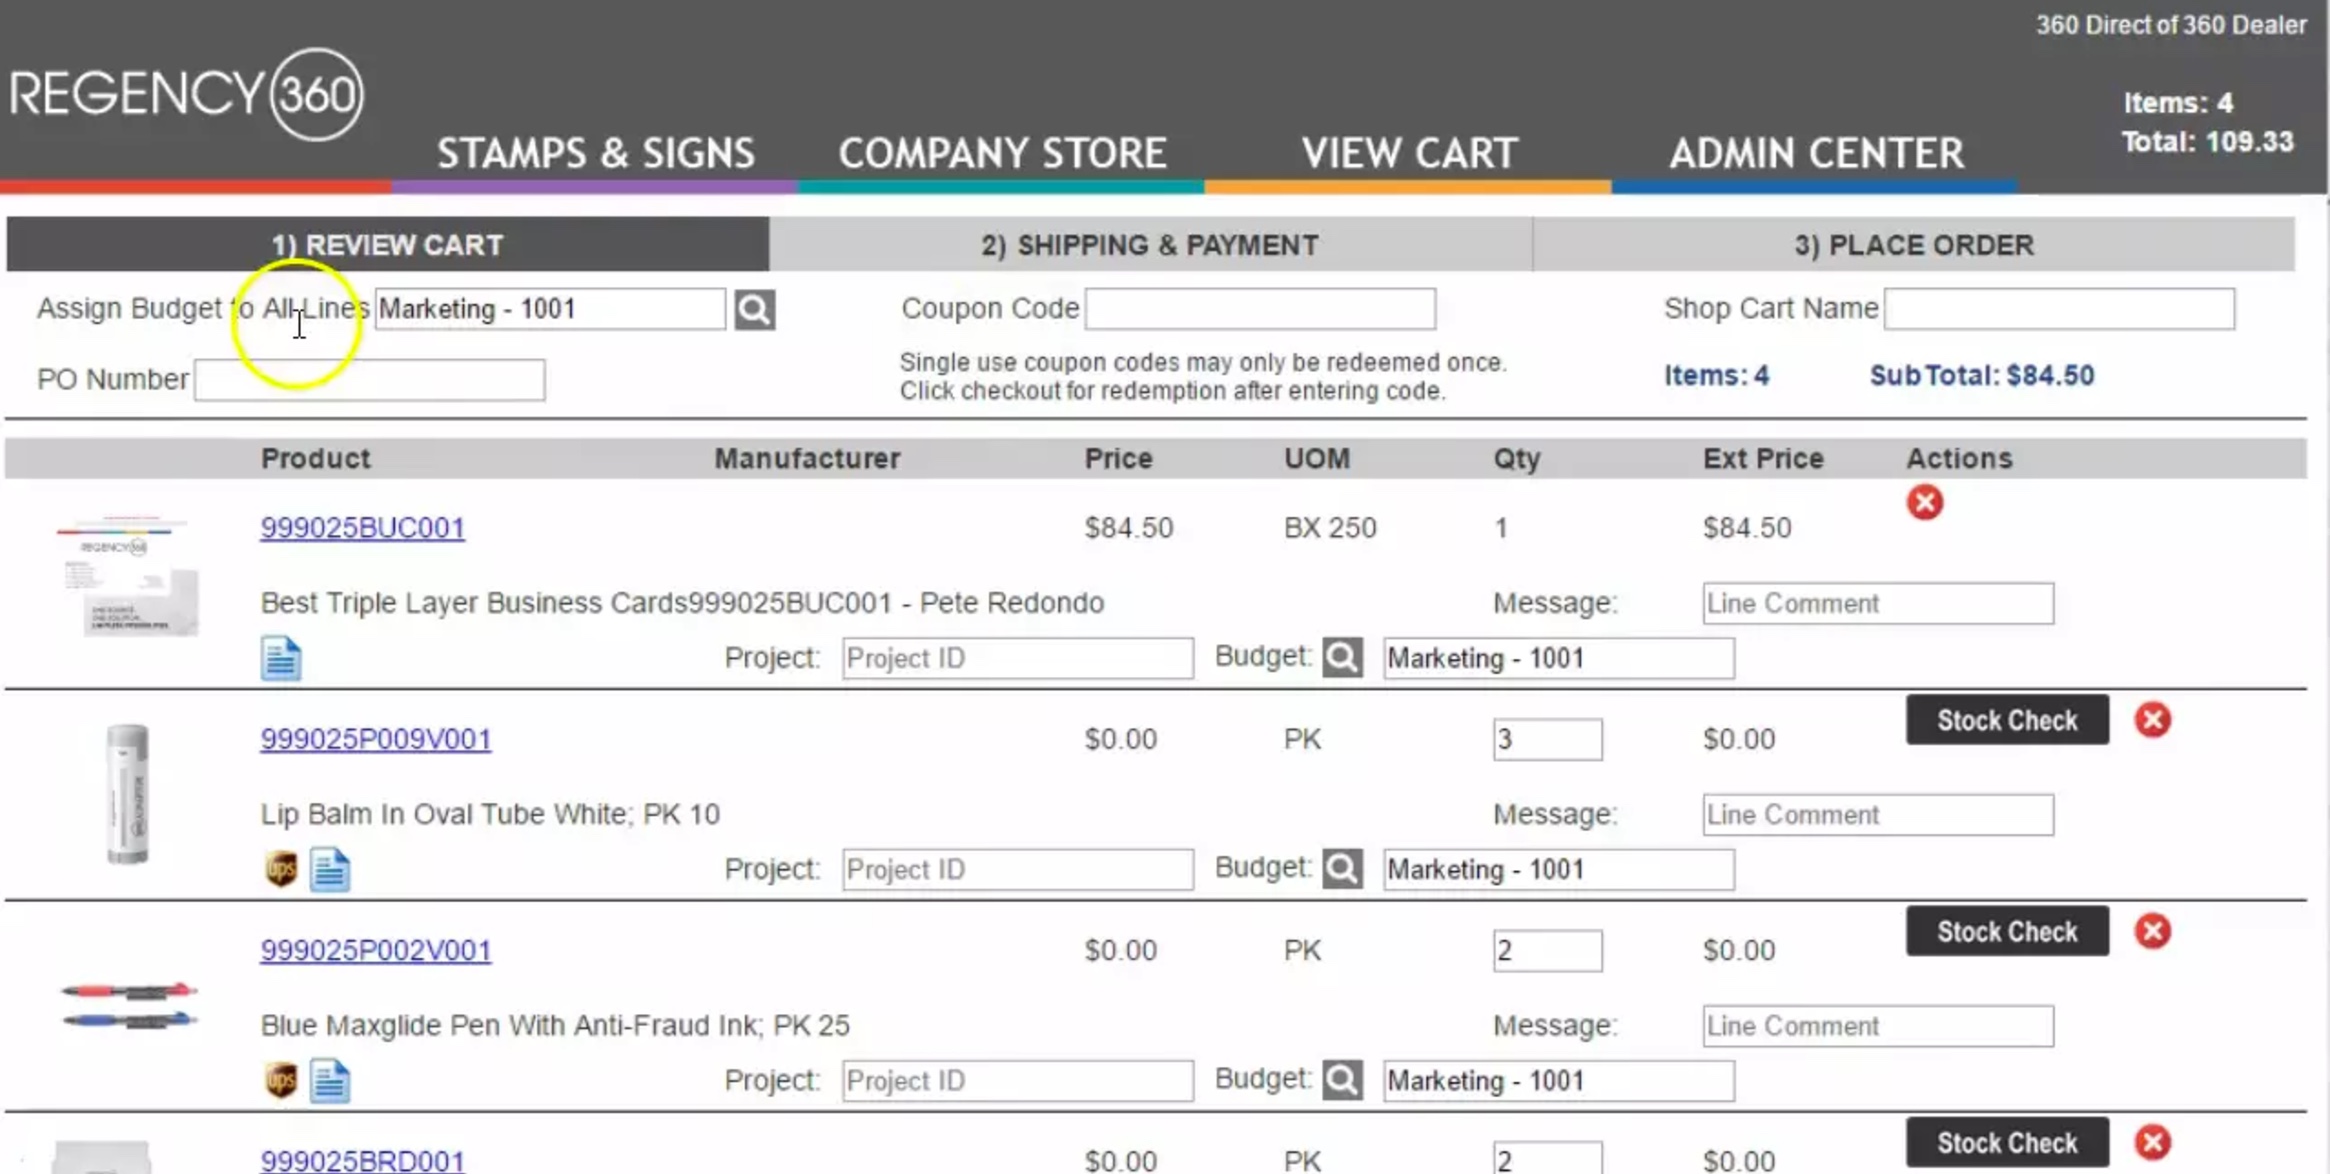2330x1174 pixels.
Task: Open budget search next to Assign Budget field
Action: pos(754,310)
